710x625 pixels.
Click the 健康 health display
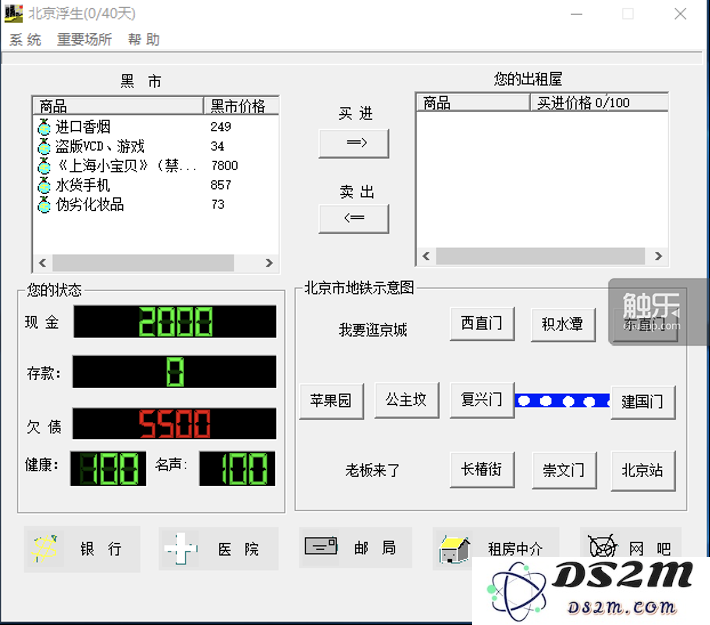(x=108, y=468)
